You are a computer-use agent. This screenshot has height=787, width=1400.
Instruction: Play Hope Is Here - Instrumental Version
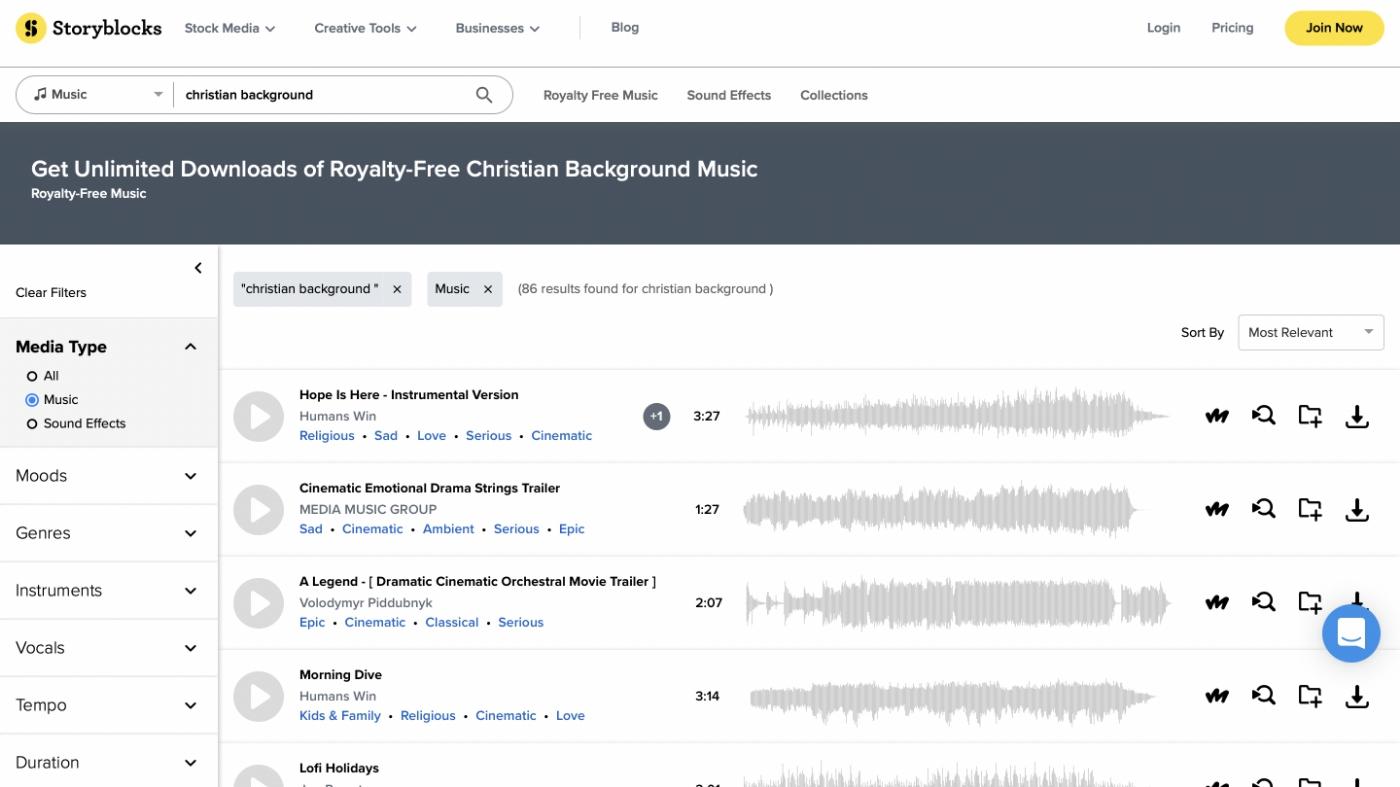point(259,416)
